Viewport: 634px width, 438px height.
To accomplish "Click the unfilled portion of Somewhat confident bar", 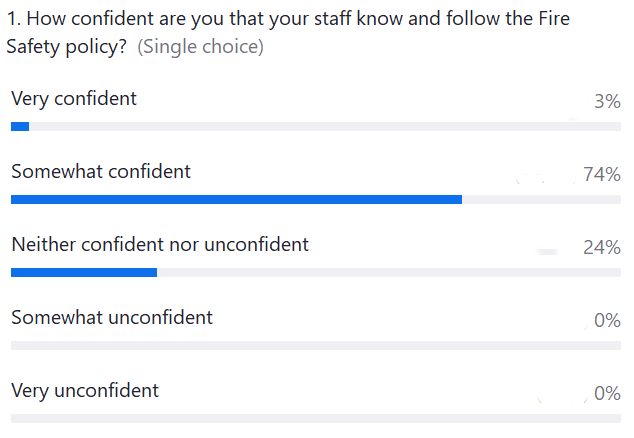I will tap(541, 199).
